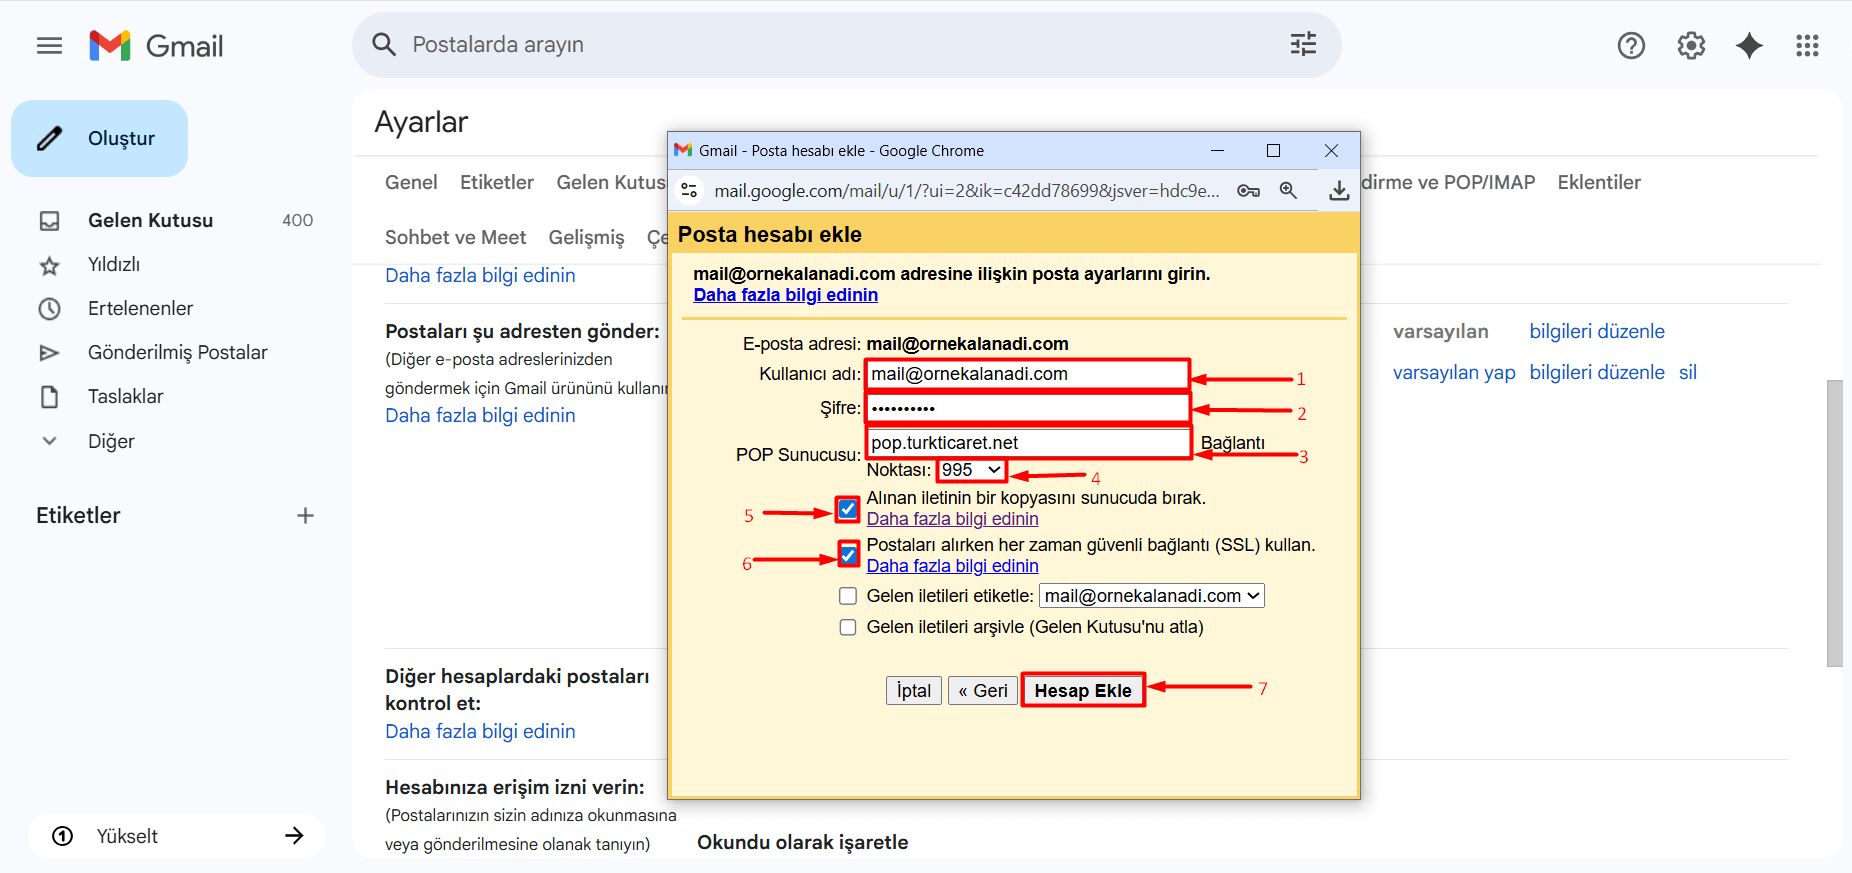This screenshot has height=873, width=1852.
Task: Click the İptal button
Action: (x=913, y=691)
